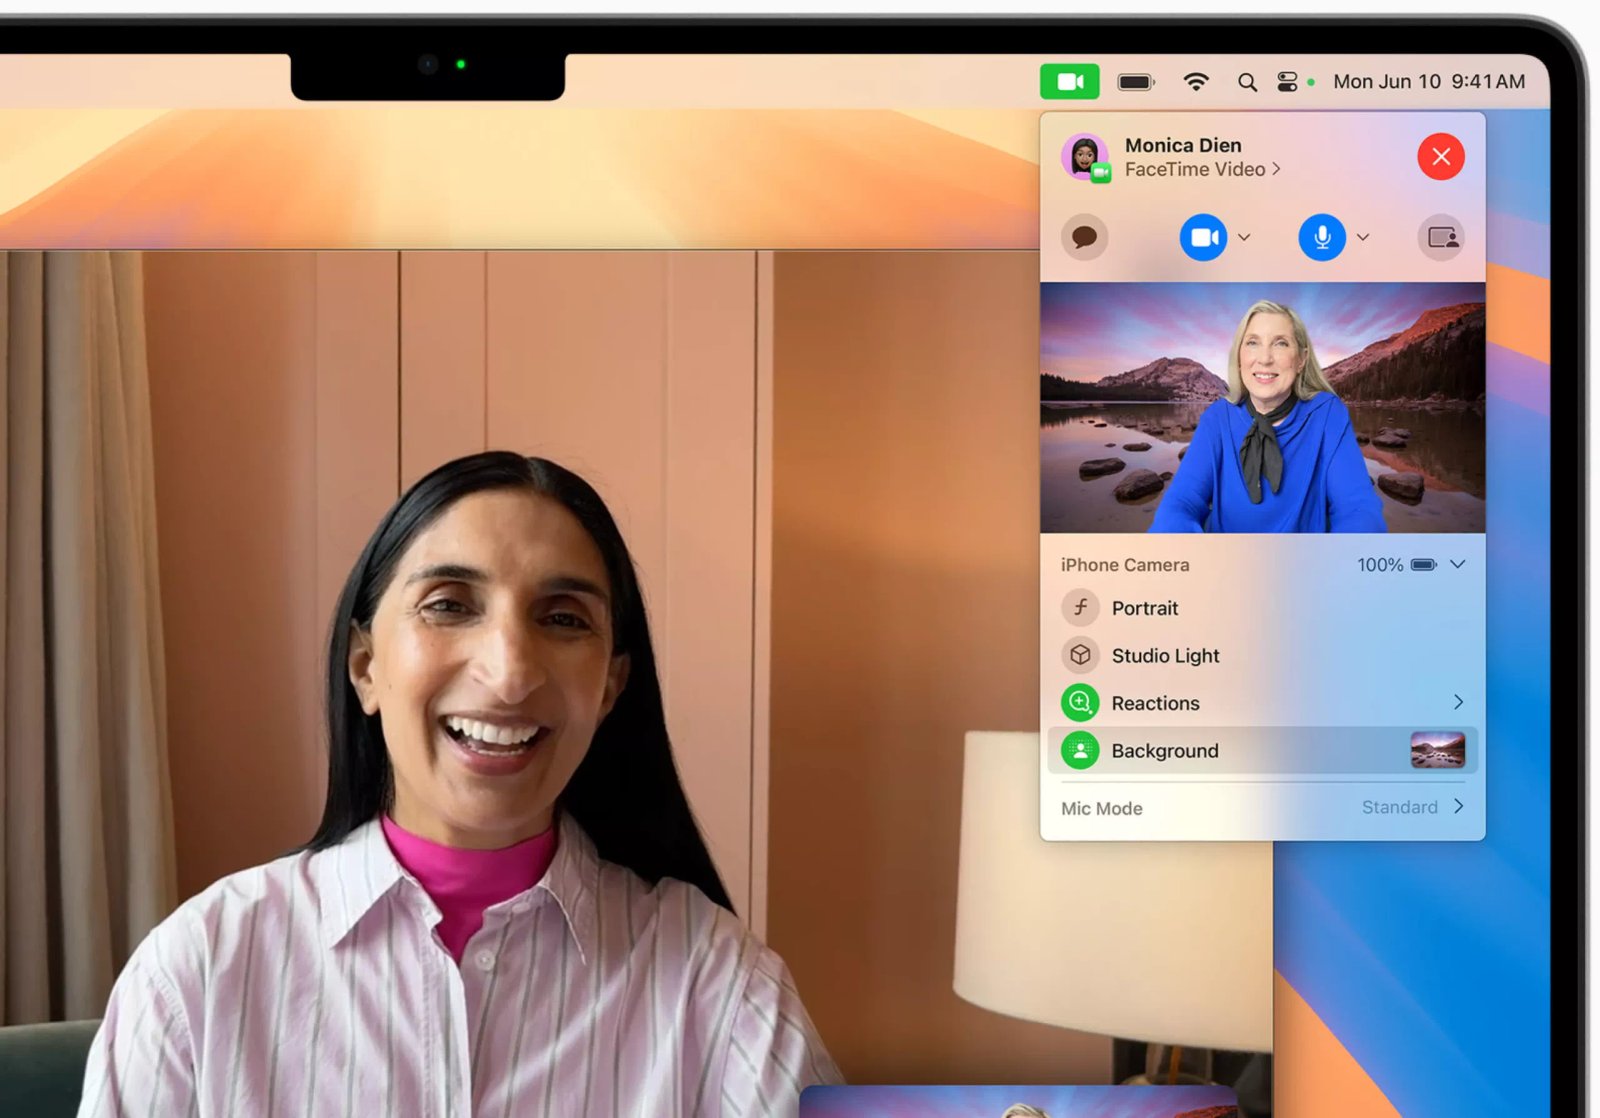
Task: Open Control Center from the menu bar
Action: (x=1285, y=81)
